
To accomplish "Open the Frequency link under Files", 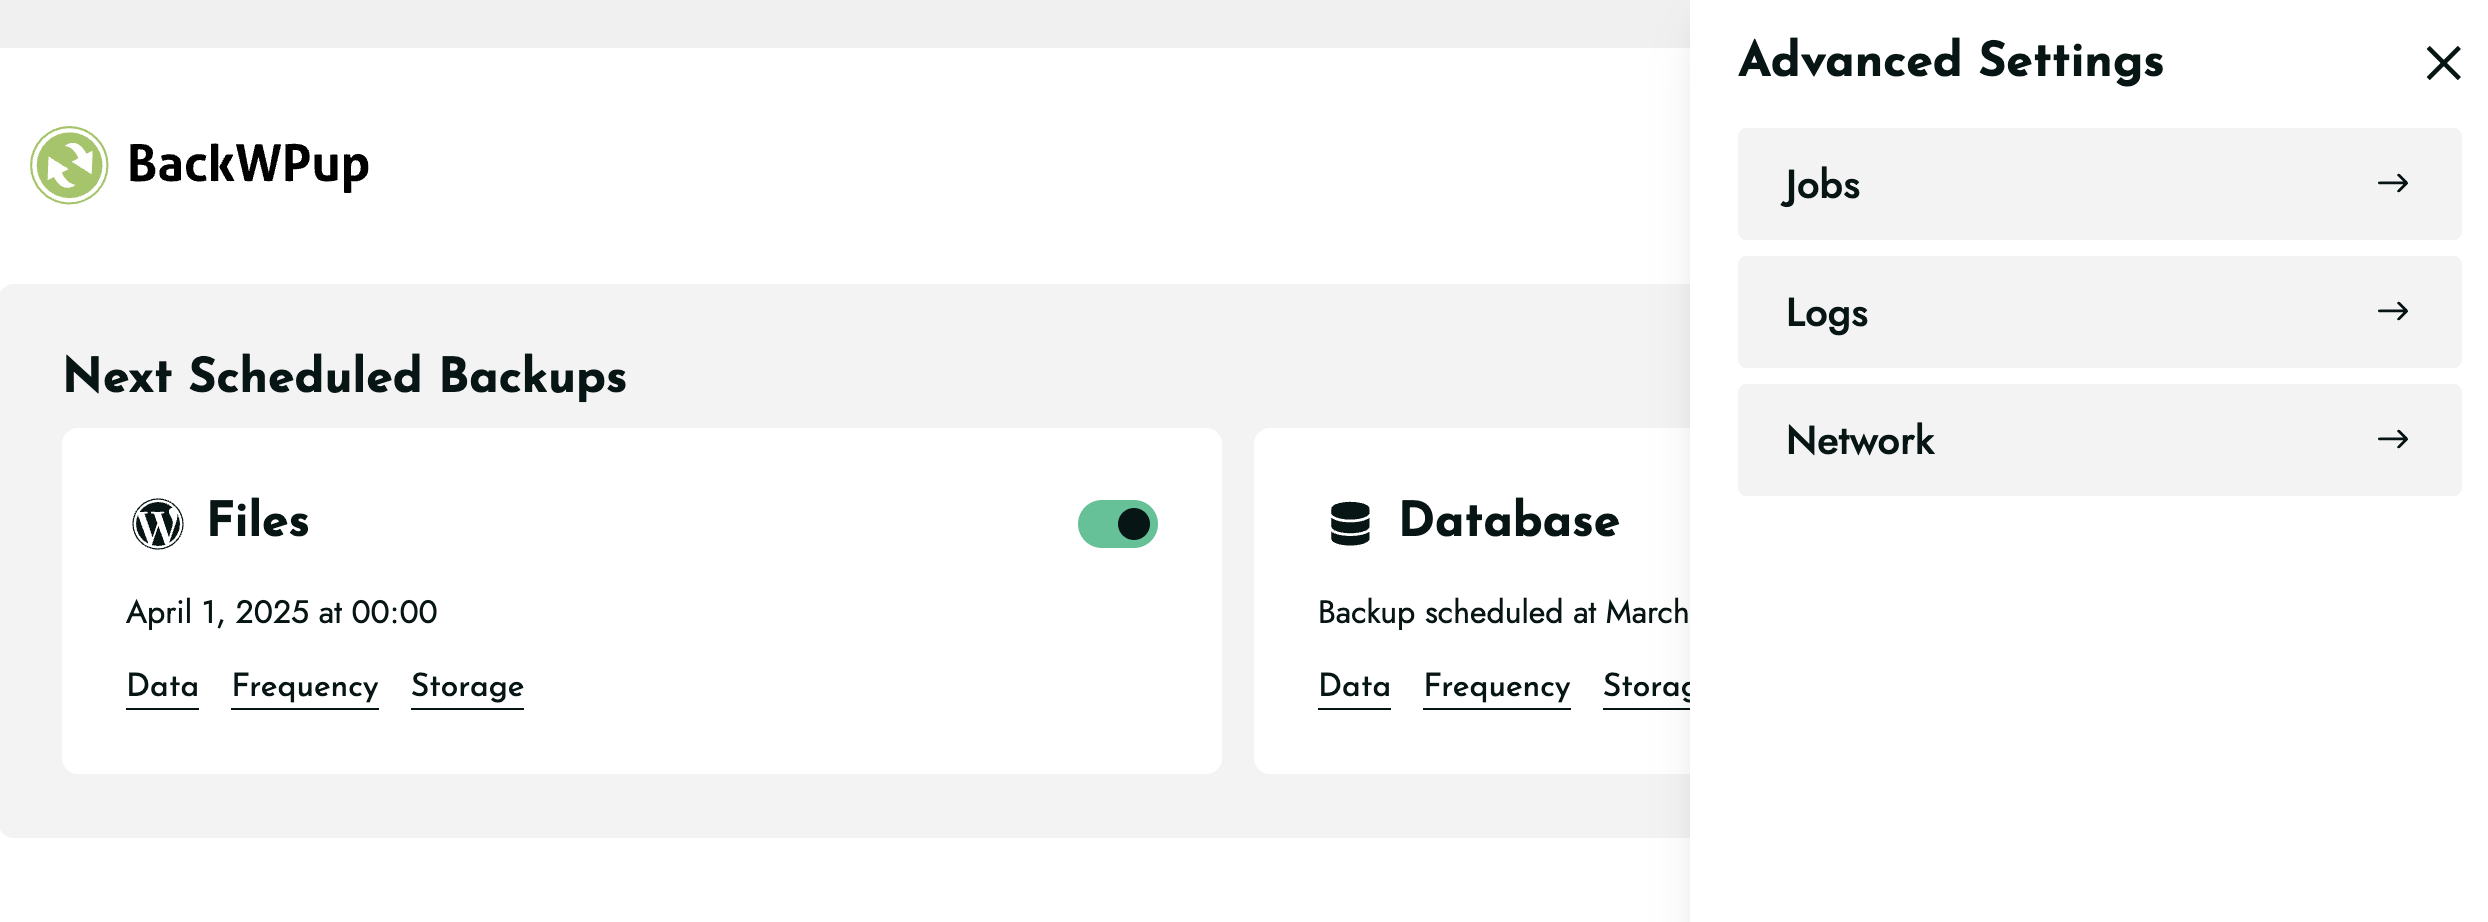I will [x=305, y=687].
